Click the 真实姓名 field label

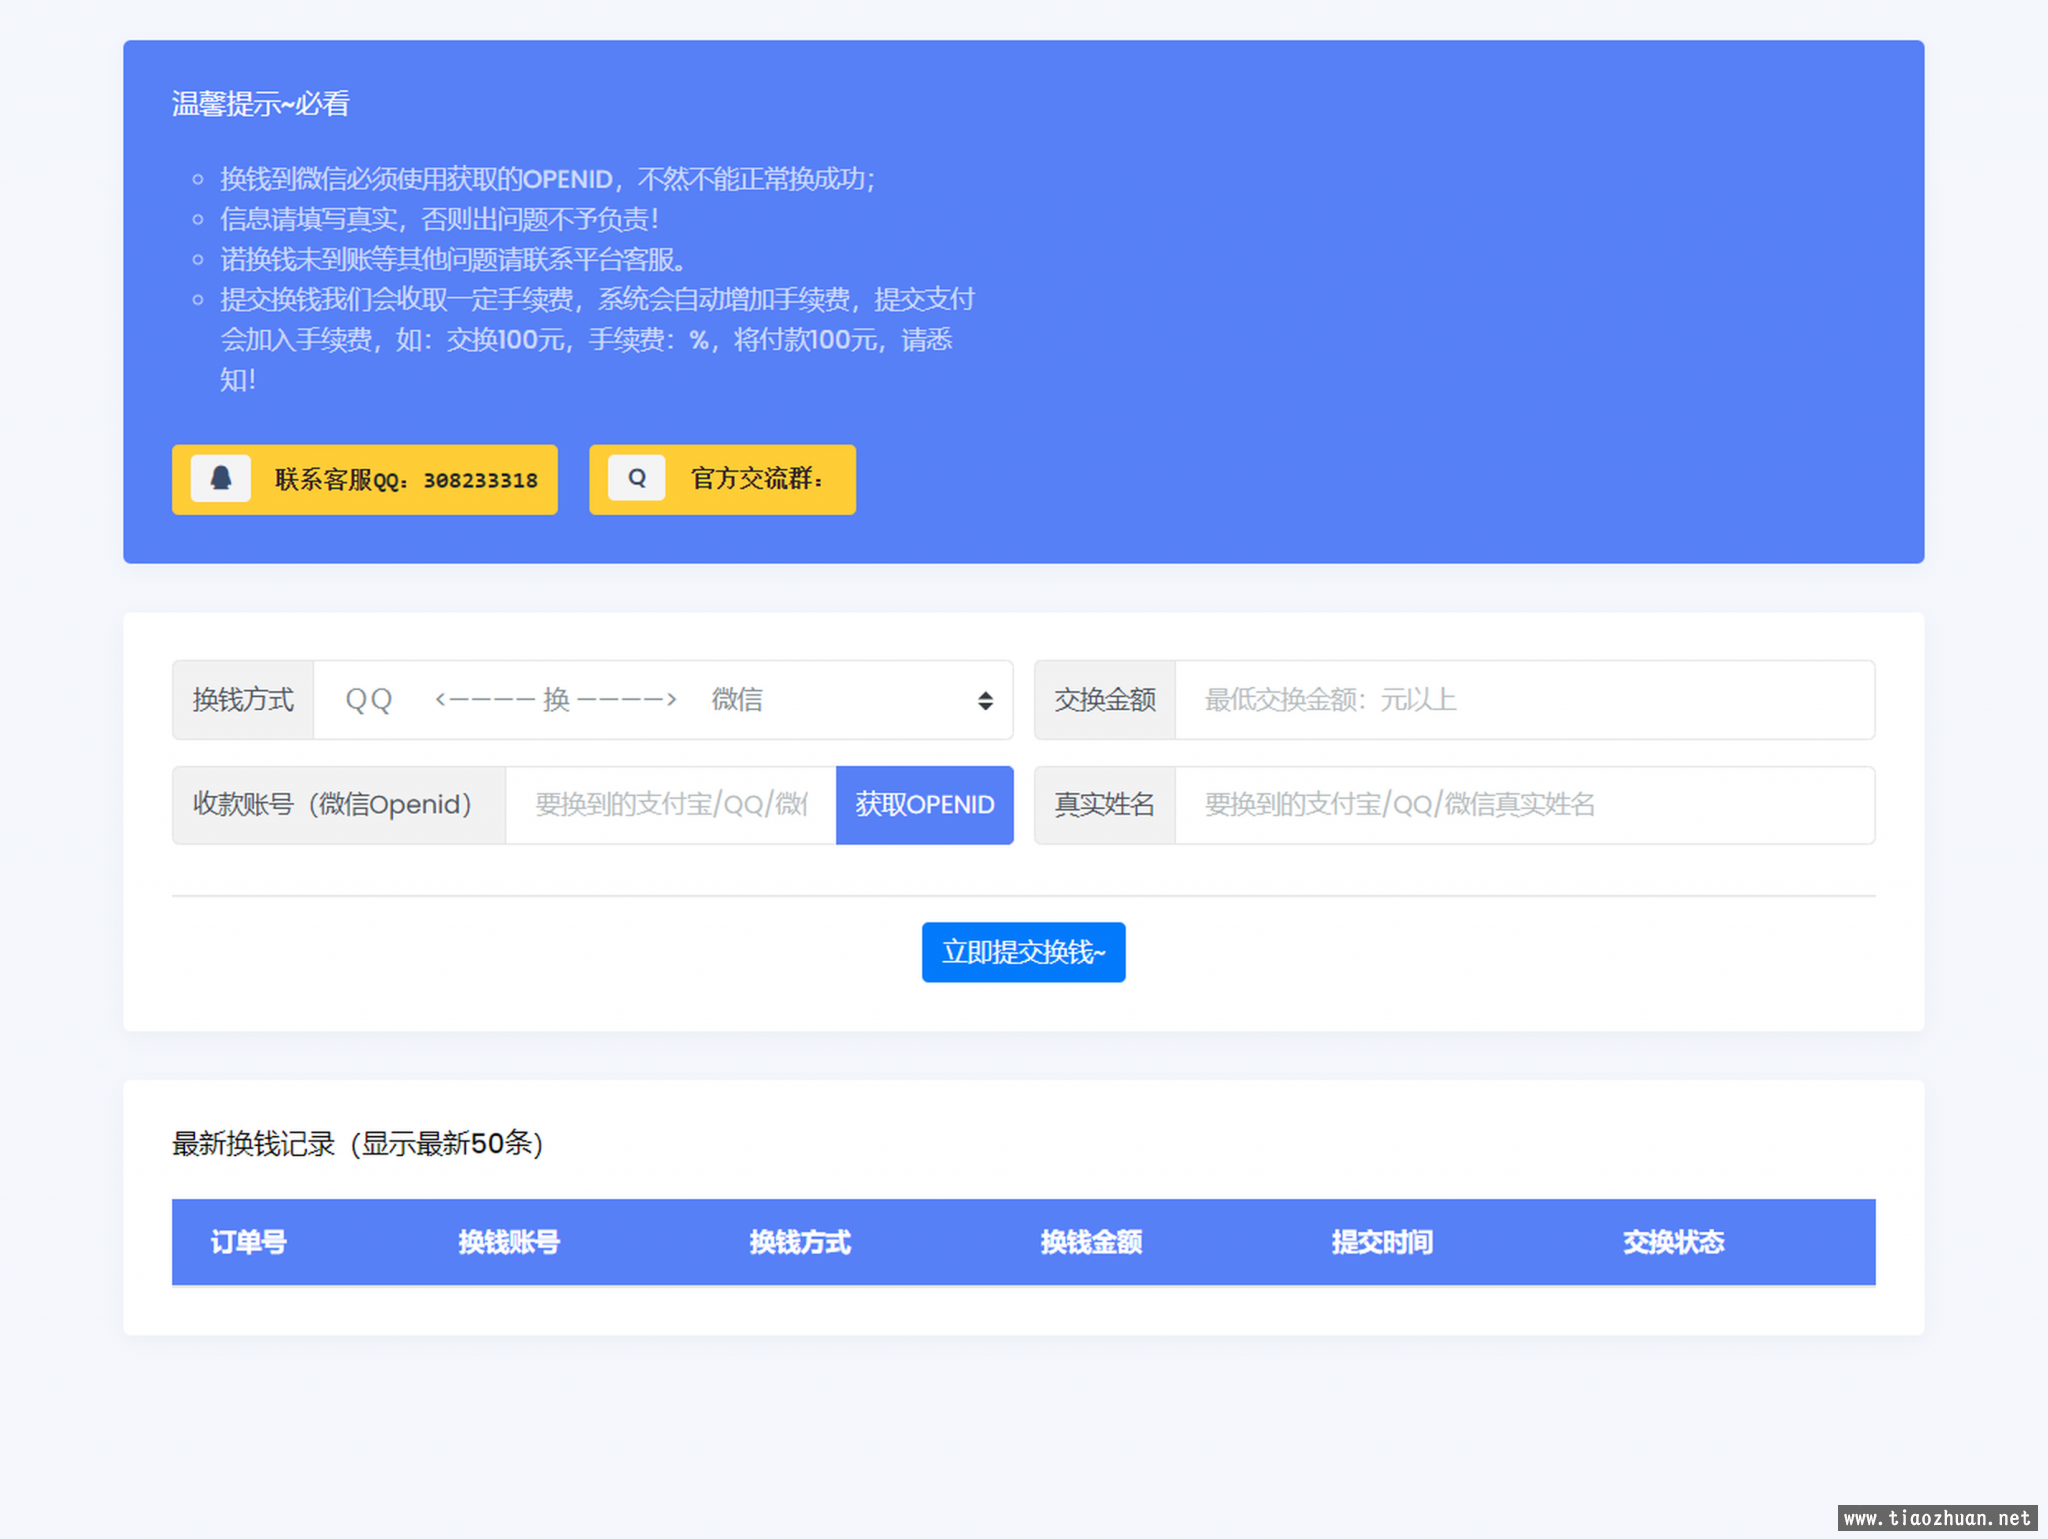1105,805
